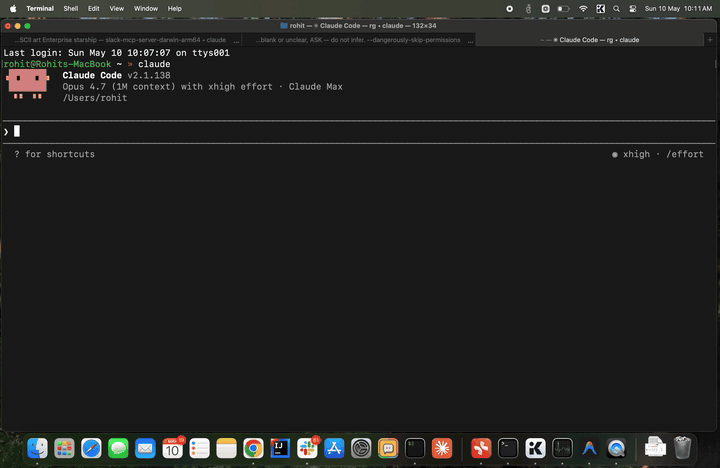Open Reminders from the Dock

click(199, 448)
